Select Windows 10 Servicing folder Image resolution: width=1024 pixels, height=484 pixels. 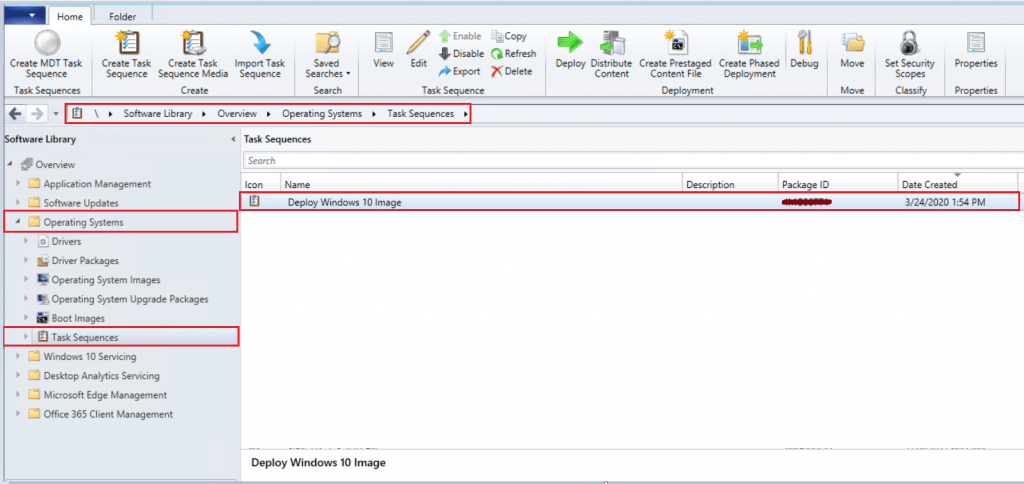(90, 357)
